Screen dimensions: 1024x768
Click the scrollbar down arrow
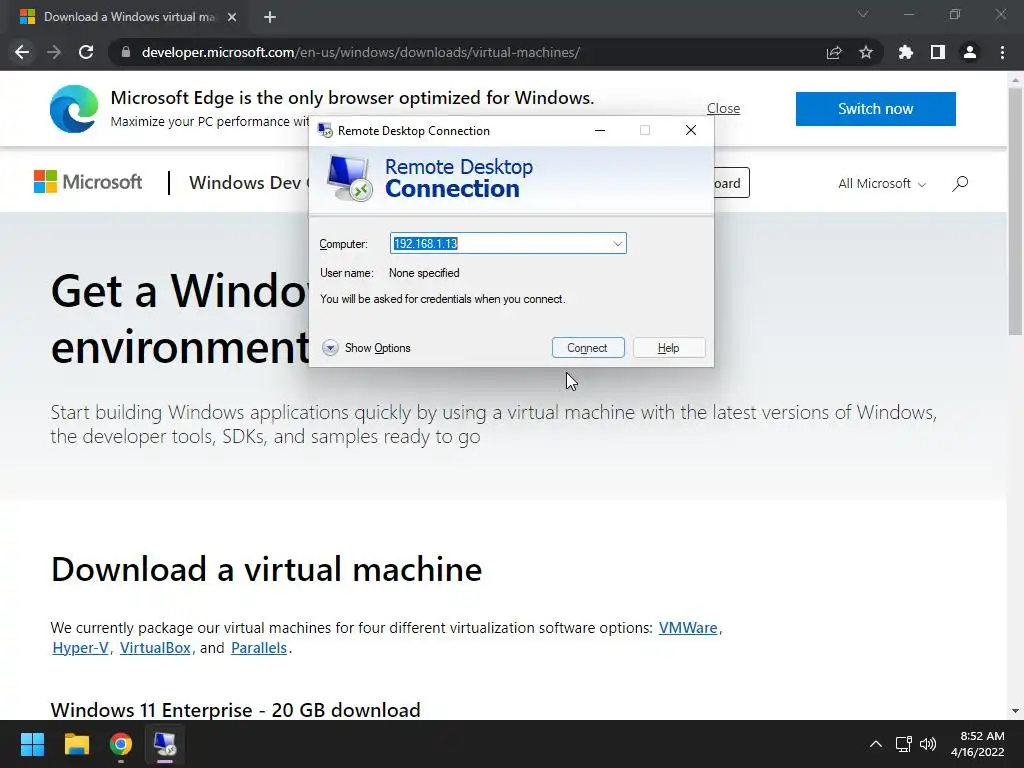1015,711
